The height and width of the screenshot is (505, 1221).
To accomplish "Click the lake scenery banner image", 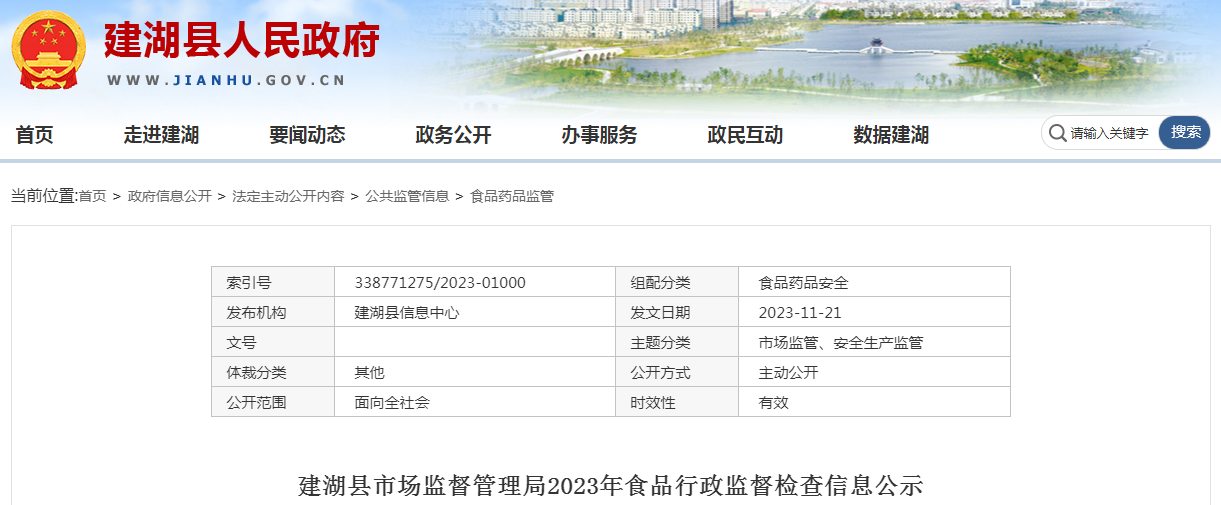I will (850, 50).
